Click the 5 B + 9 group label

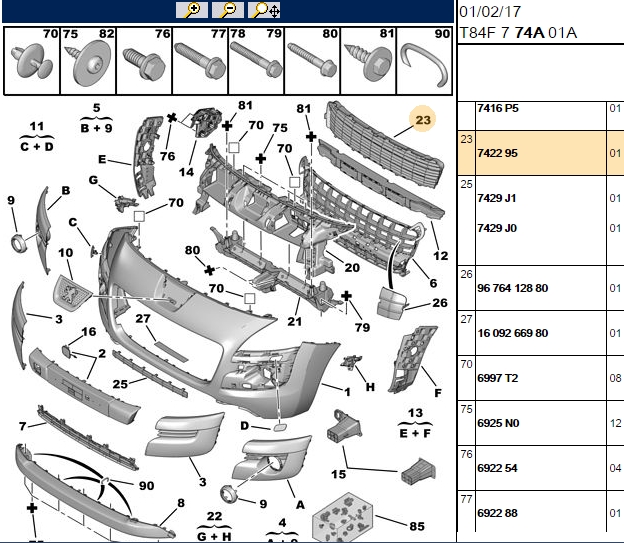click(96, 118)
